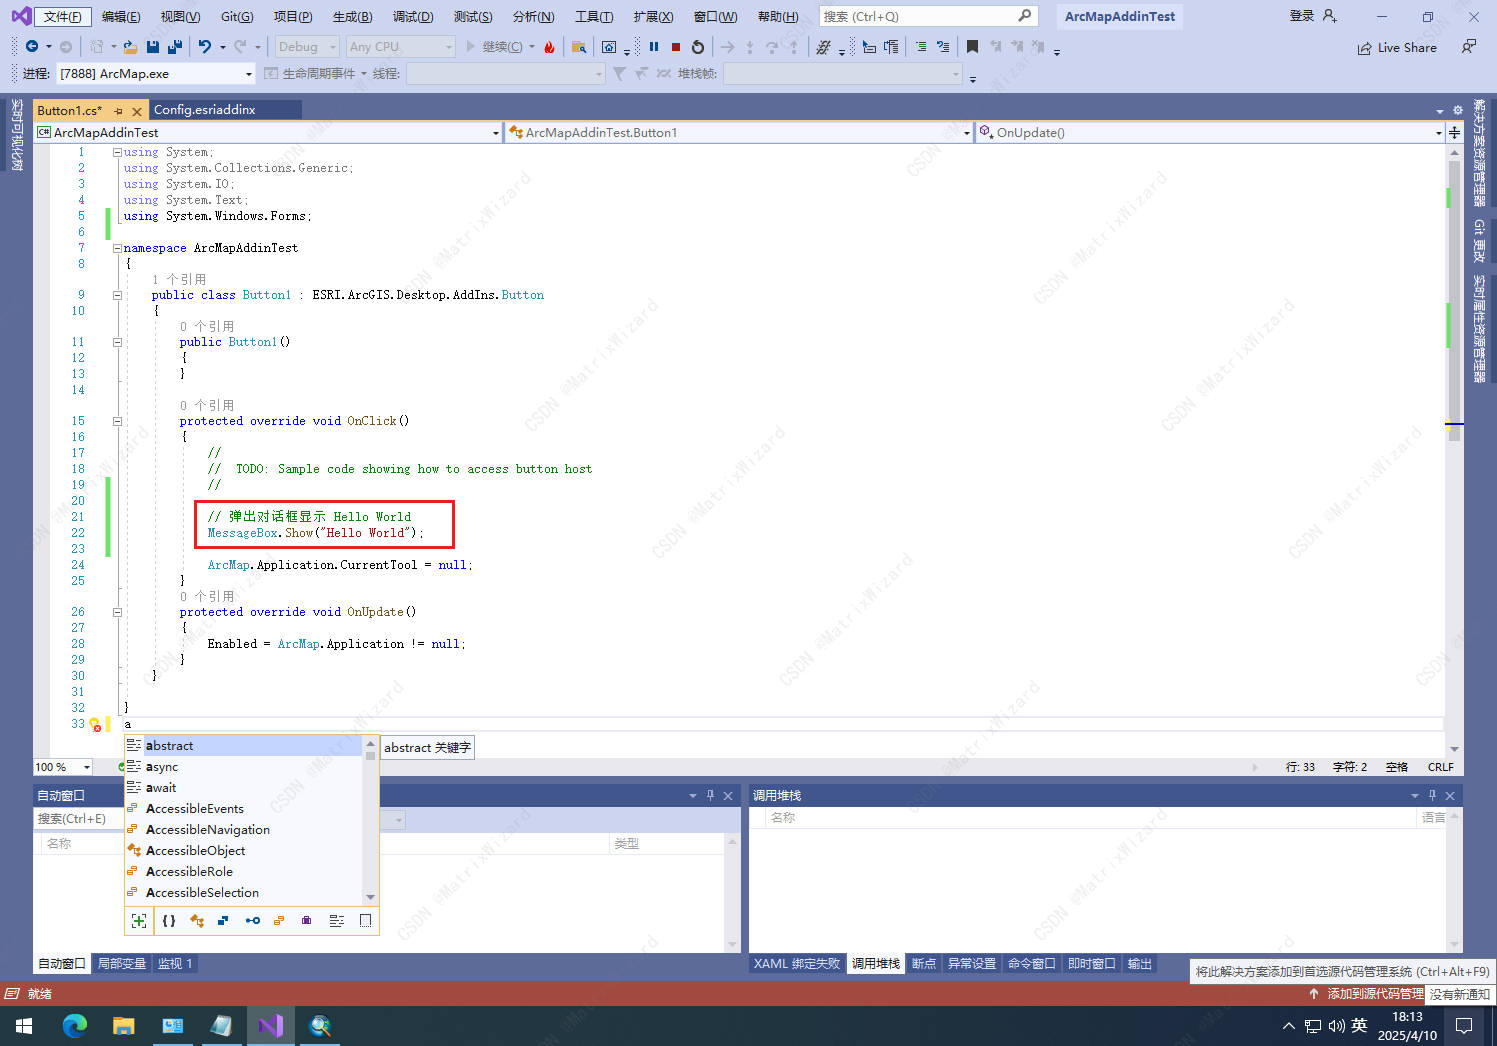
Task: Toggle IntelliSense structs purple filter icon
Action: click(x=307, y=920)
